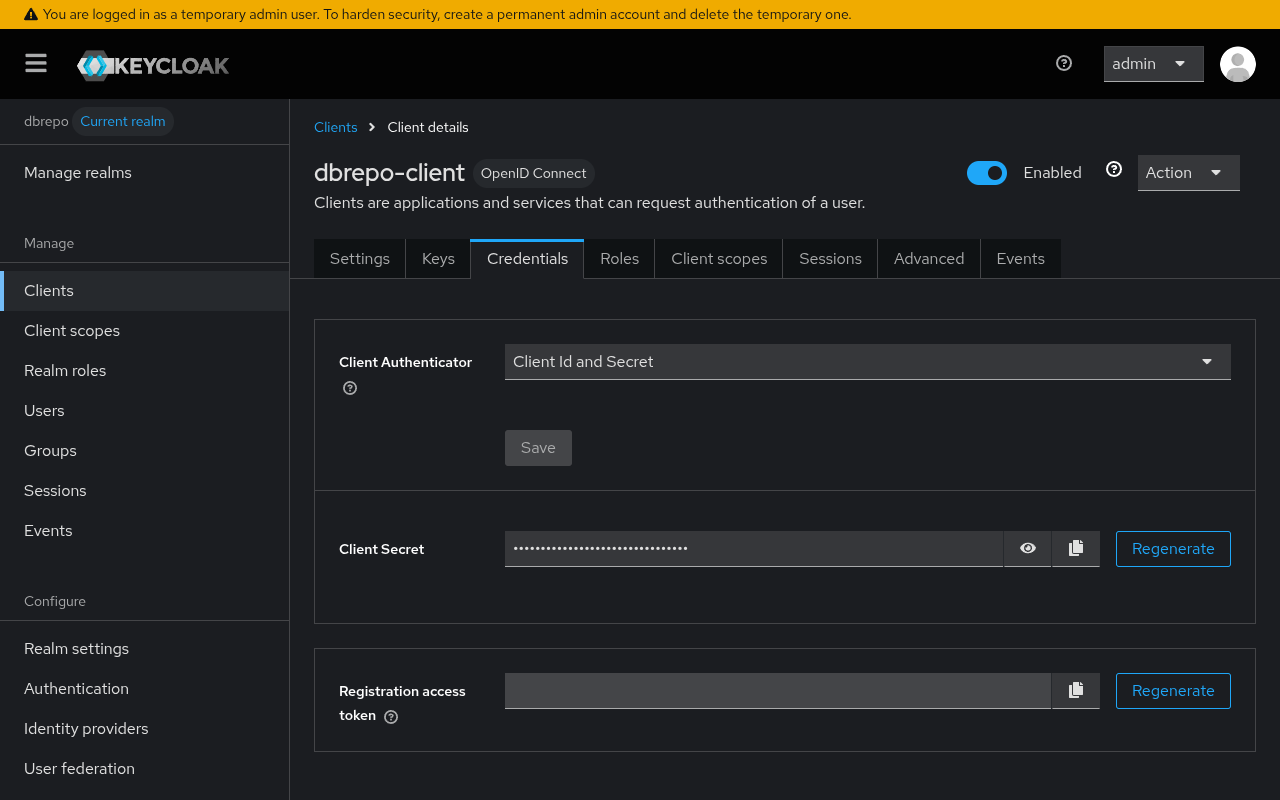
Task: Disable the dbrepo-client using the Enabled toggle
Action: point(987,172)
